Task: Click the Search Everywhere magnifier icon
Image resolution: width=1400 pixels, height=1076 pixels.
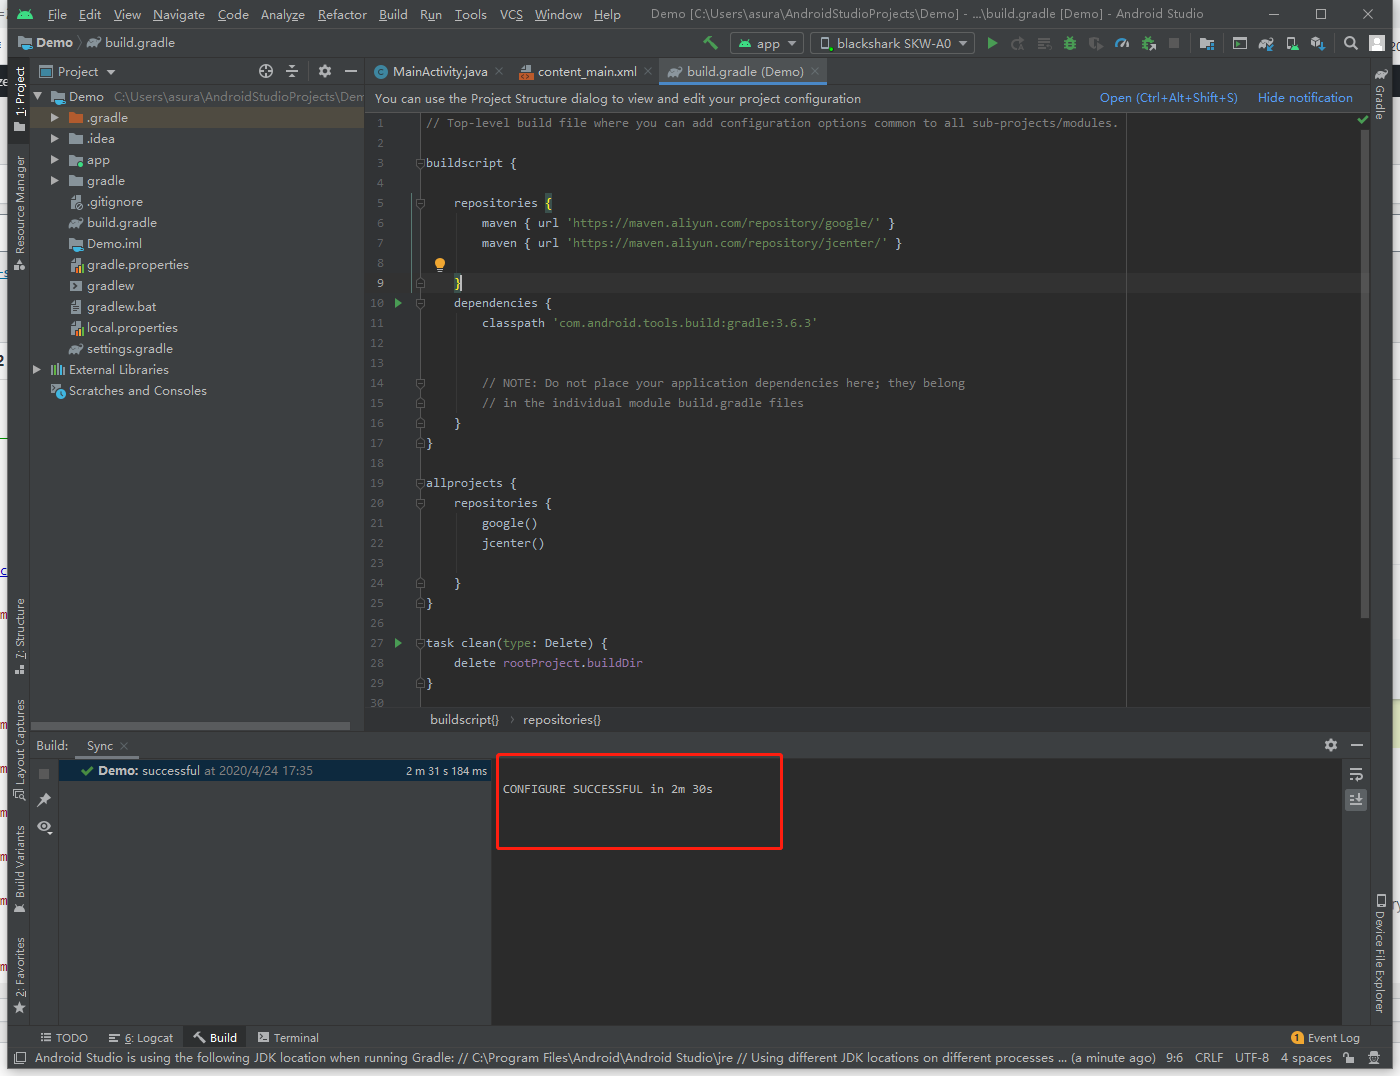Action: pyautogui.click(x=1351, y=43)
